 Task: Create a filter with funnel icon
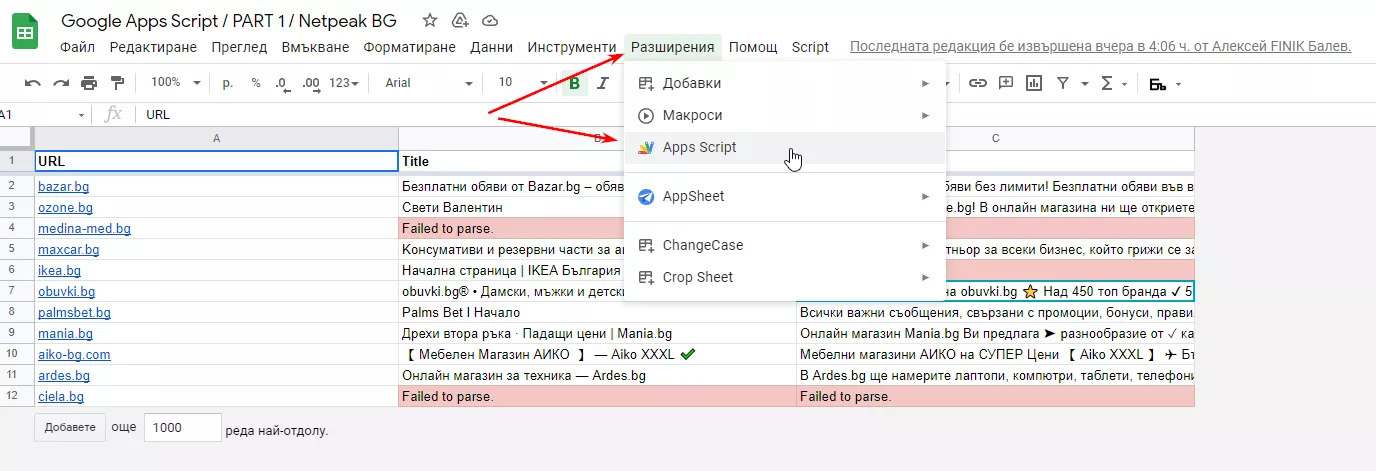[1063, 83]
